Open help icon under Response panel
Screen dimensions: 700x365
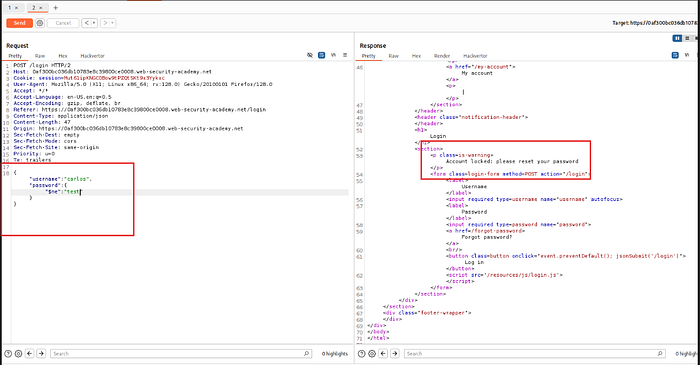coord(361,353)
